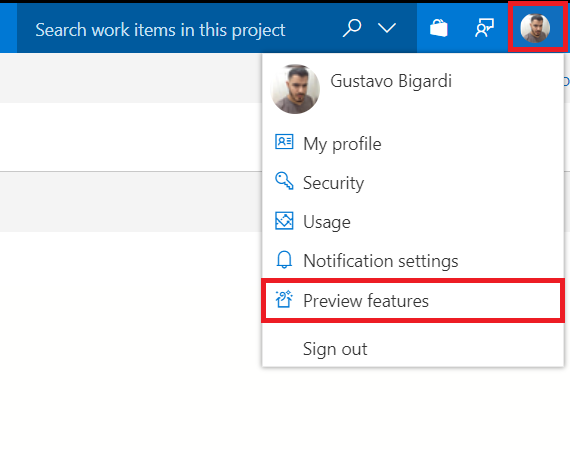Open the feedback chat icon
The height and width of the screenshot is (450, 570).
pyautogui.click(x=484, y=28)
